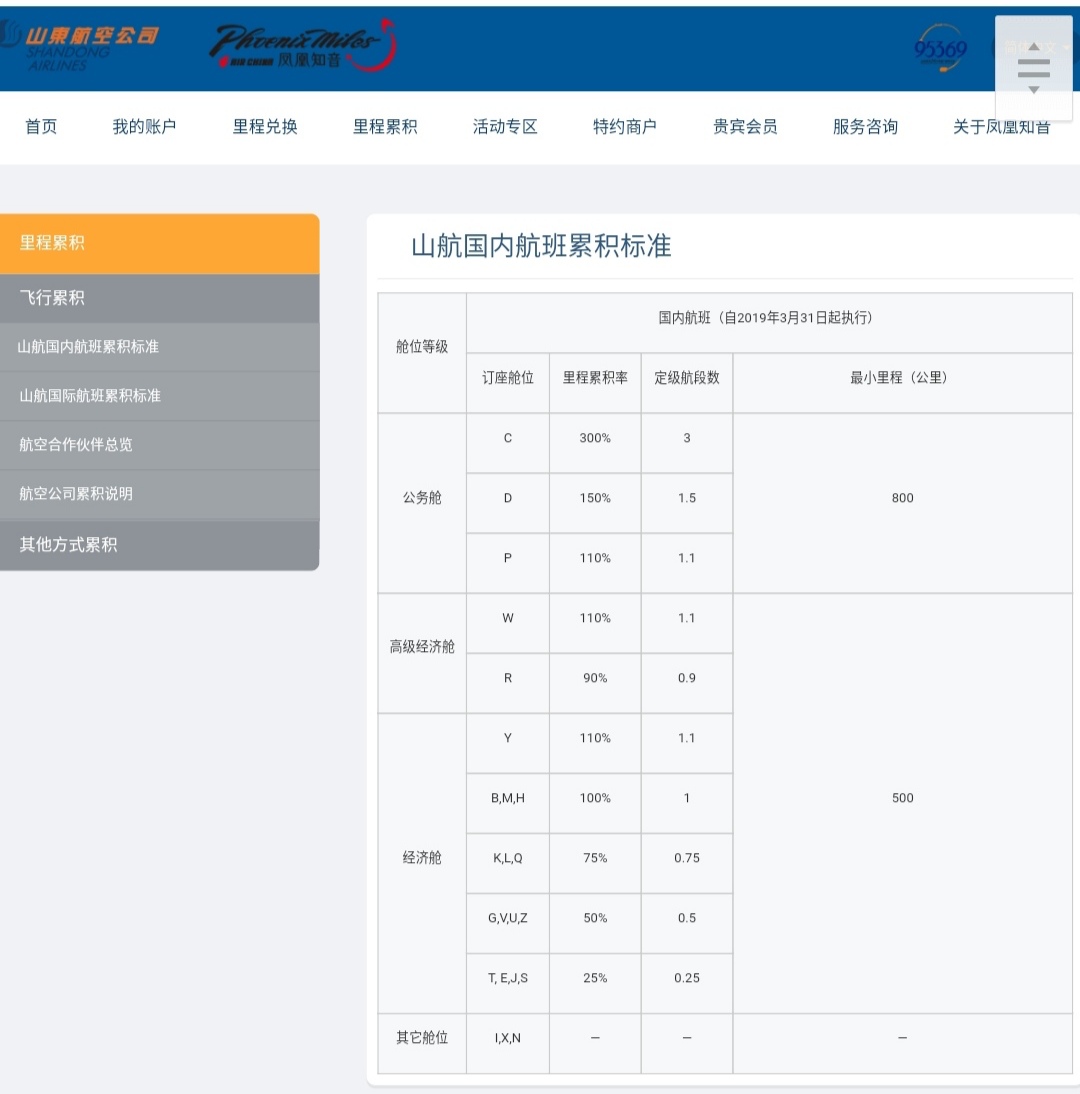Open 山航国内航班累积标准 sidebar link
The image size is (1080, 1094).
point(160,347)
